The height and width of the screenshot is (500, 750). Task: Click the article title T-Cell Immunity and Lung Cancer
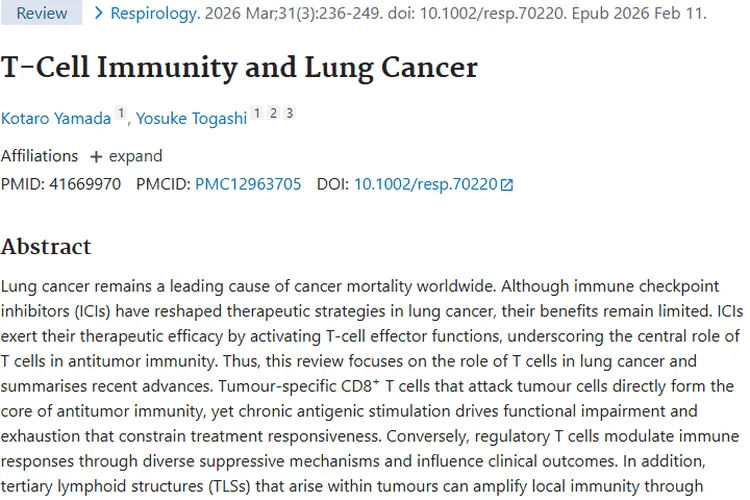click(239, 67)
